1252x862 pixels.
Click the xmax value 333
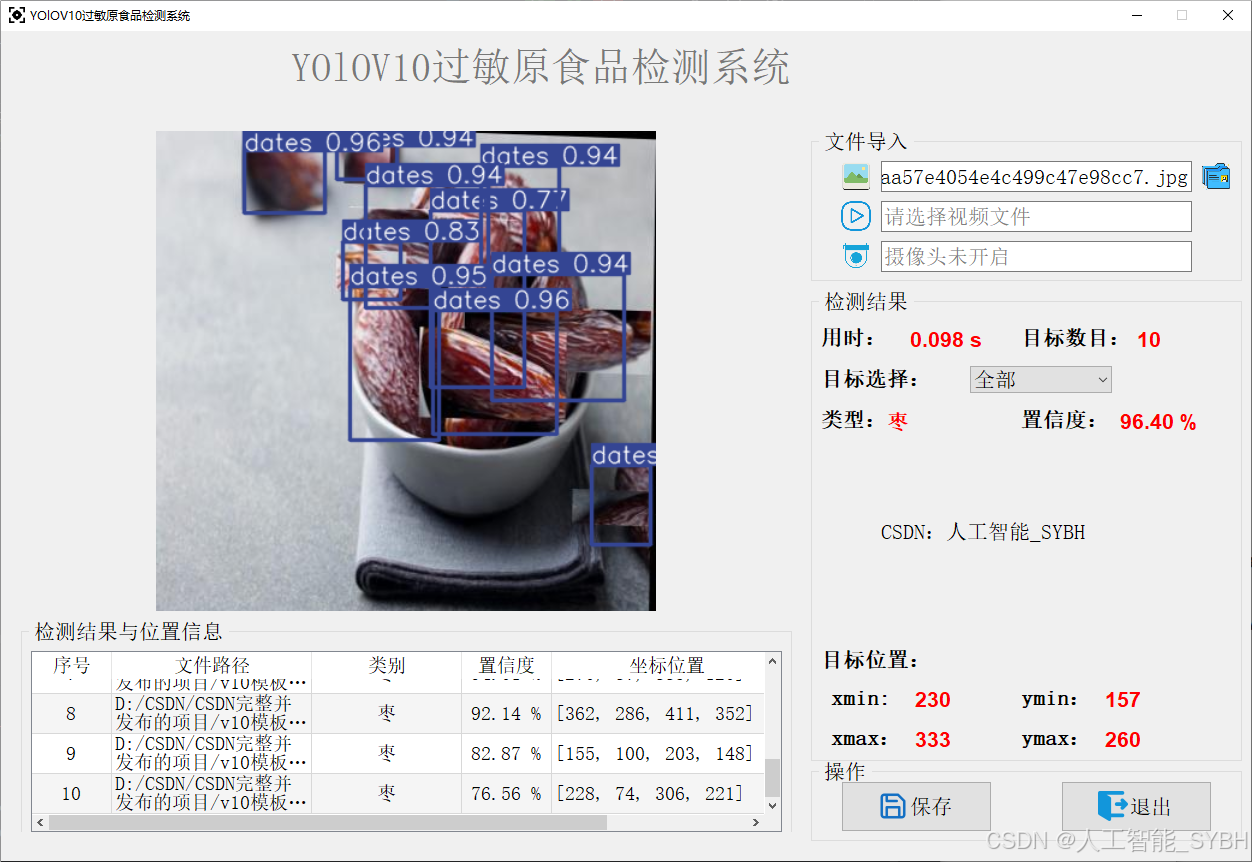pos(932,740)
